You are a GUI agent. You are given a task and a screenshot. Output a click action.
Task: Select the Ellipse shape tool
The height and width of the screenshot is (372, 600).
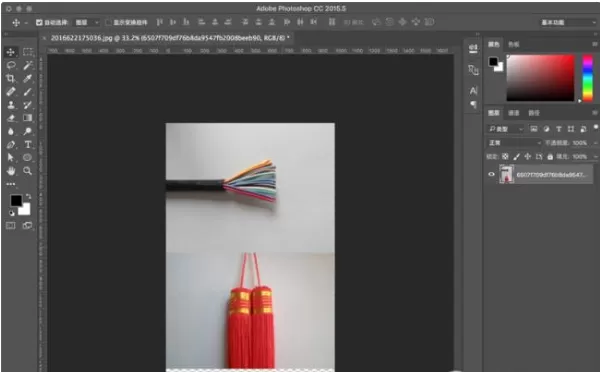(x=28, y=158)
